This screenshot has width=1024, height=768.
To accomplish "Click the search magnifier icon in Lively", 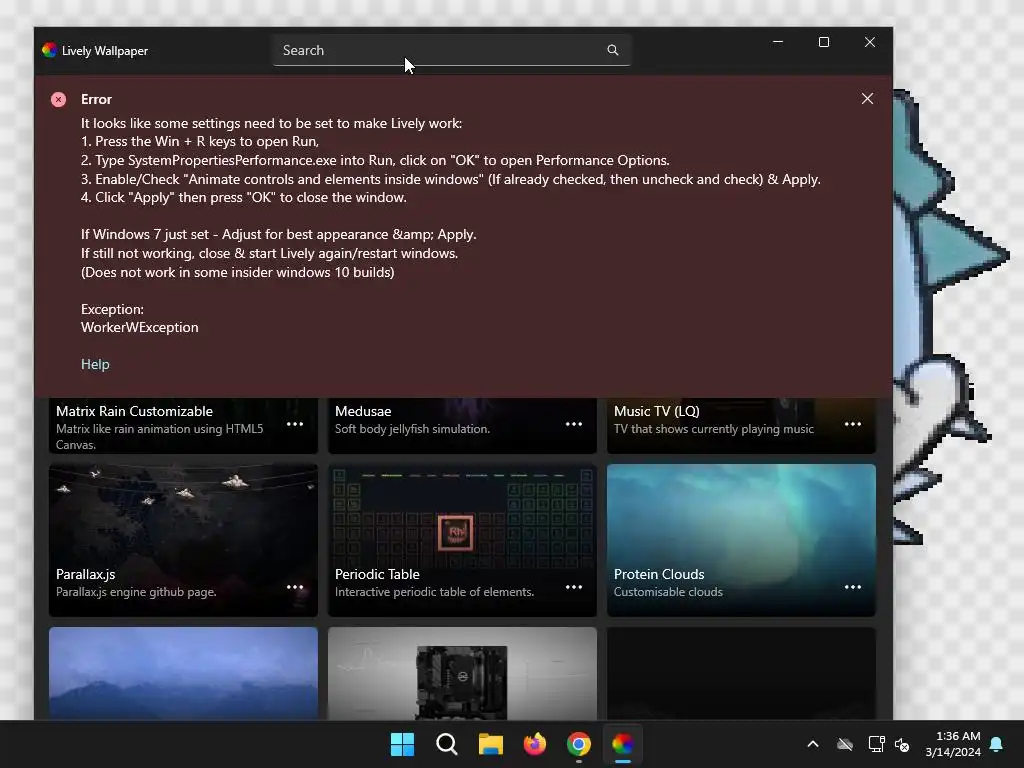I will tap(613, 50).
